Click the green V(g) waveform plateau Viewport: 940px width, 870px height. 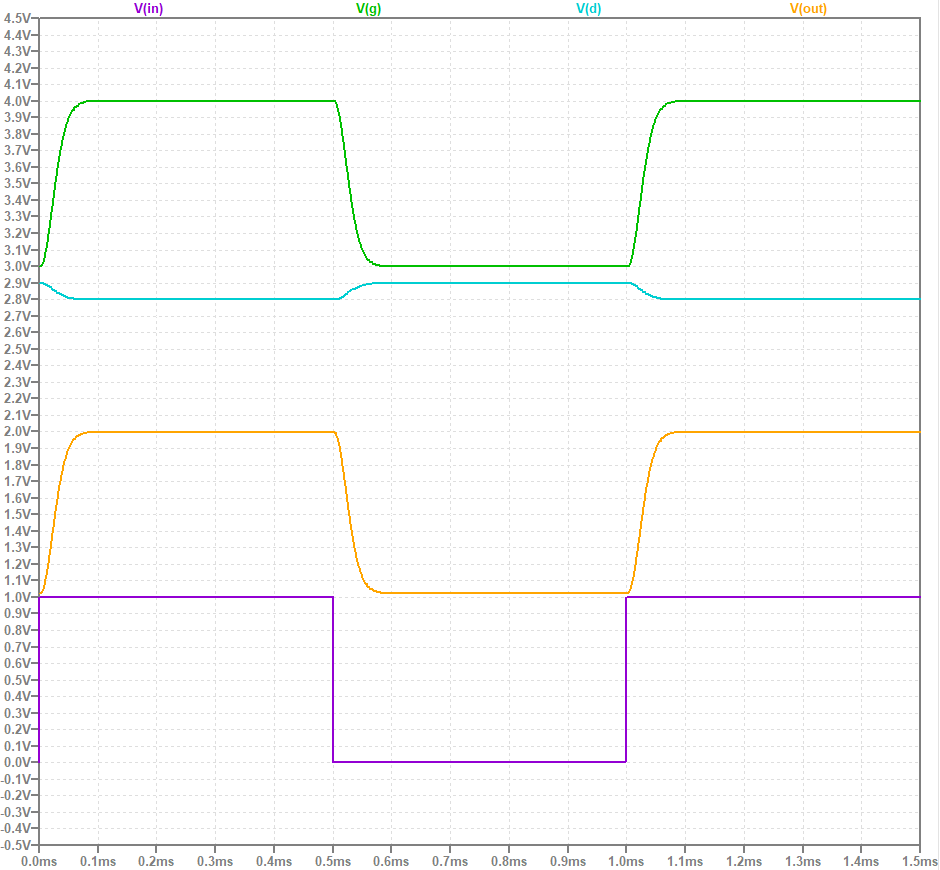click(200, 101)
